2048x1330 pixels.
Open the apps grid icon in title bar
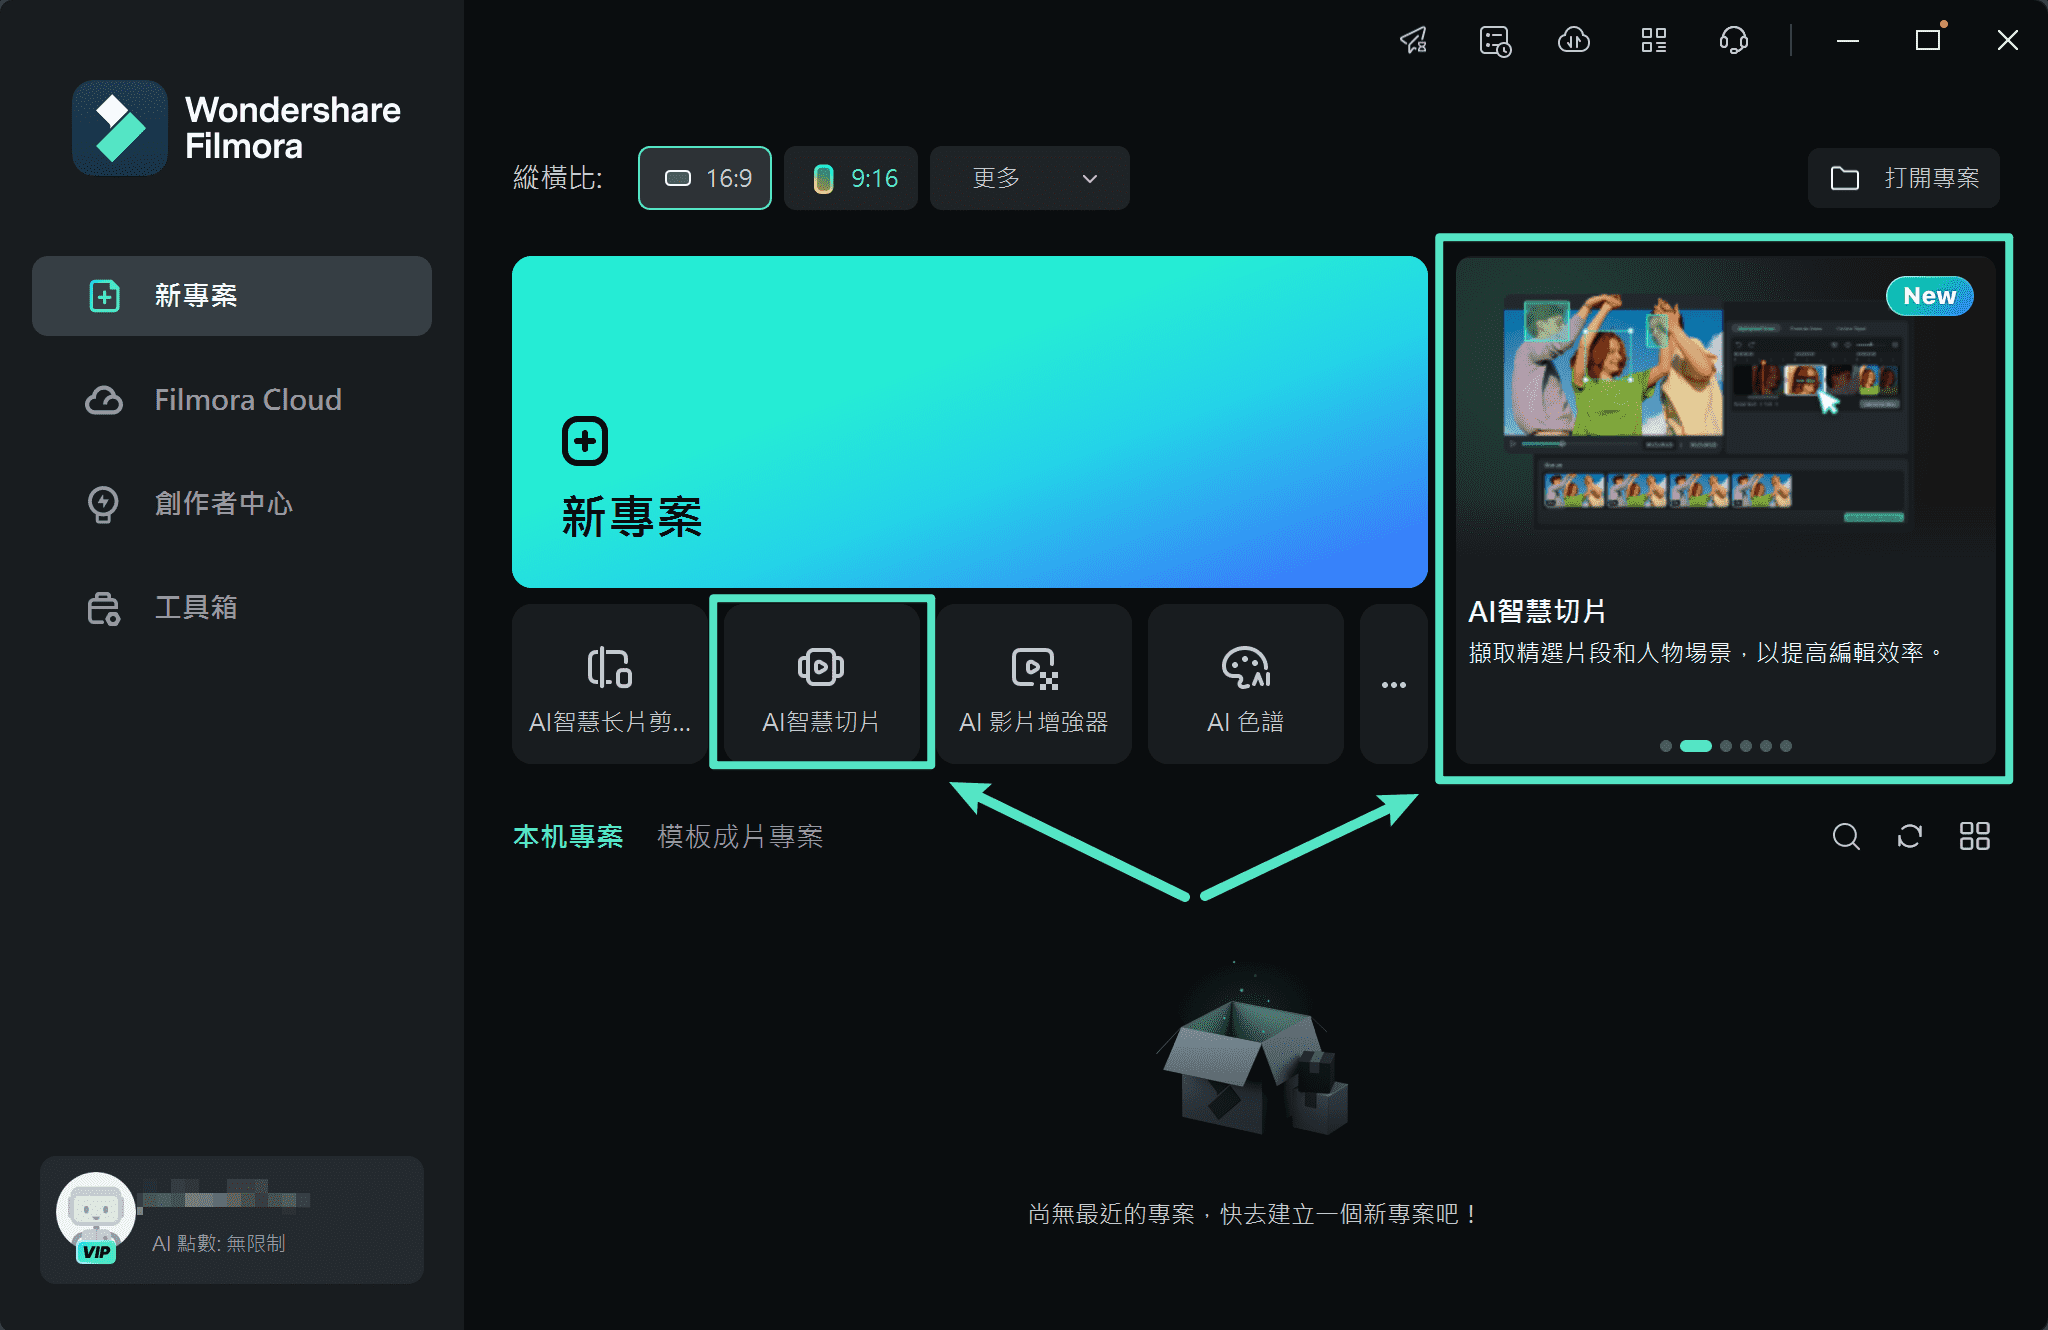point(1654,40)
